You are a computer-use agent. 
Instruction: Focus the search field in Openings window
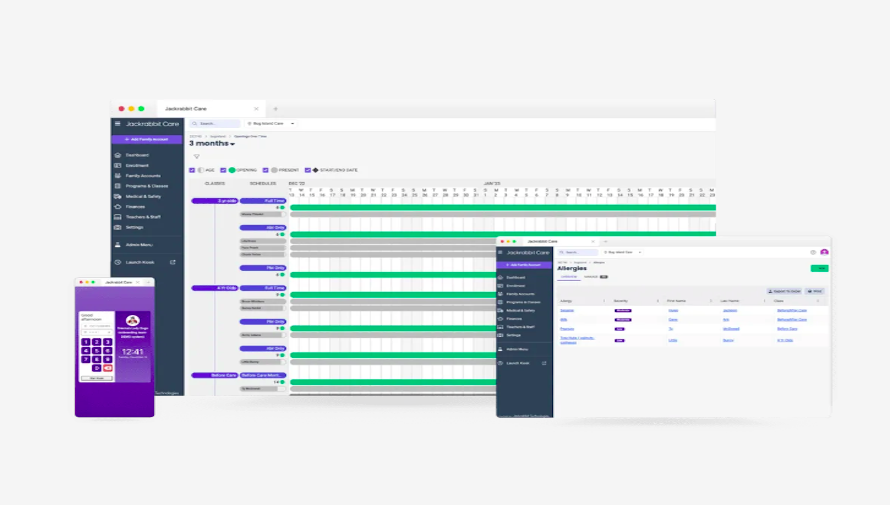coord(215,123)
